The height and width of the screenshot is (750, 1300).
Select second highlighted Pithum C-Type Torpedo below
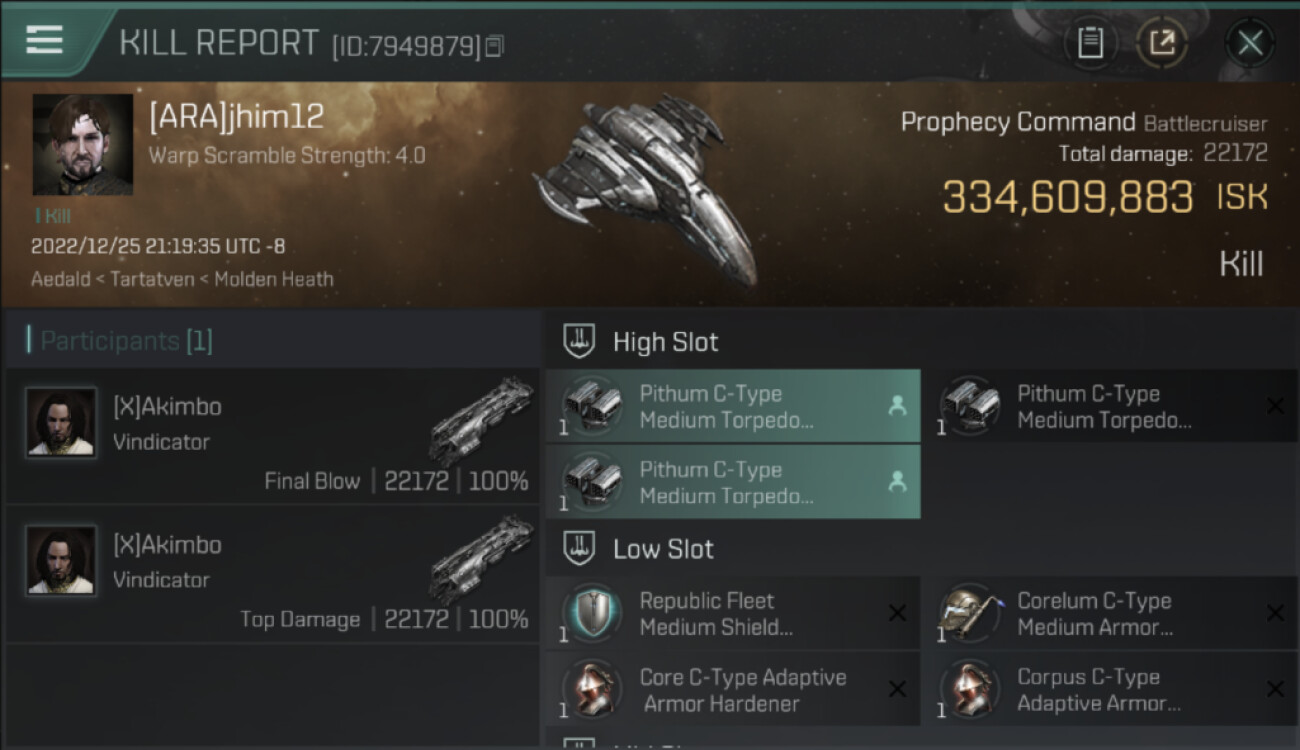click(732, 482)
